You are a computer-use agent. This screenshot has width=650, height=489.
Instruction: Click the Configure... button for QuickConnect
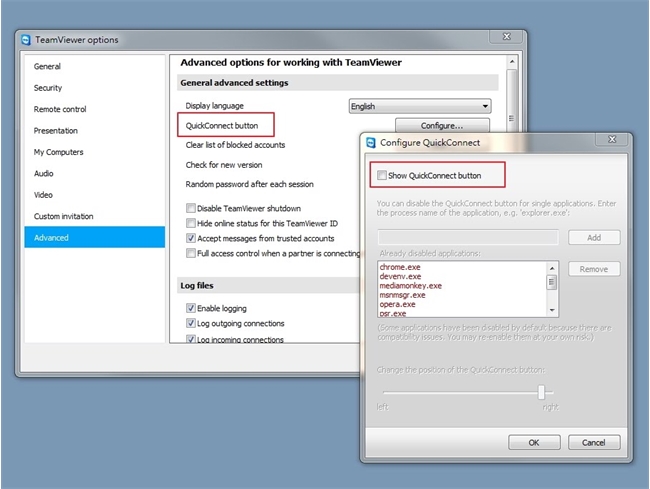[441, 126]
